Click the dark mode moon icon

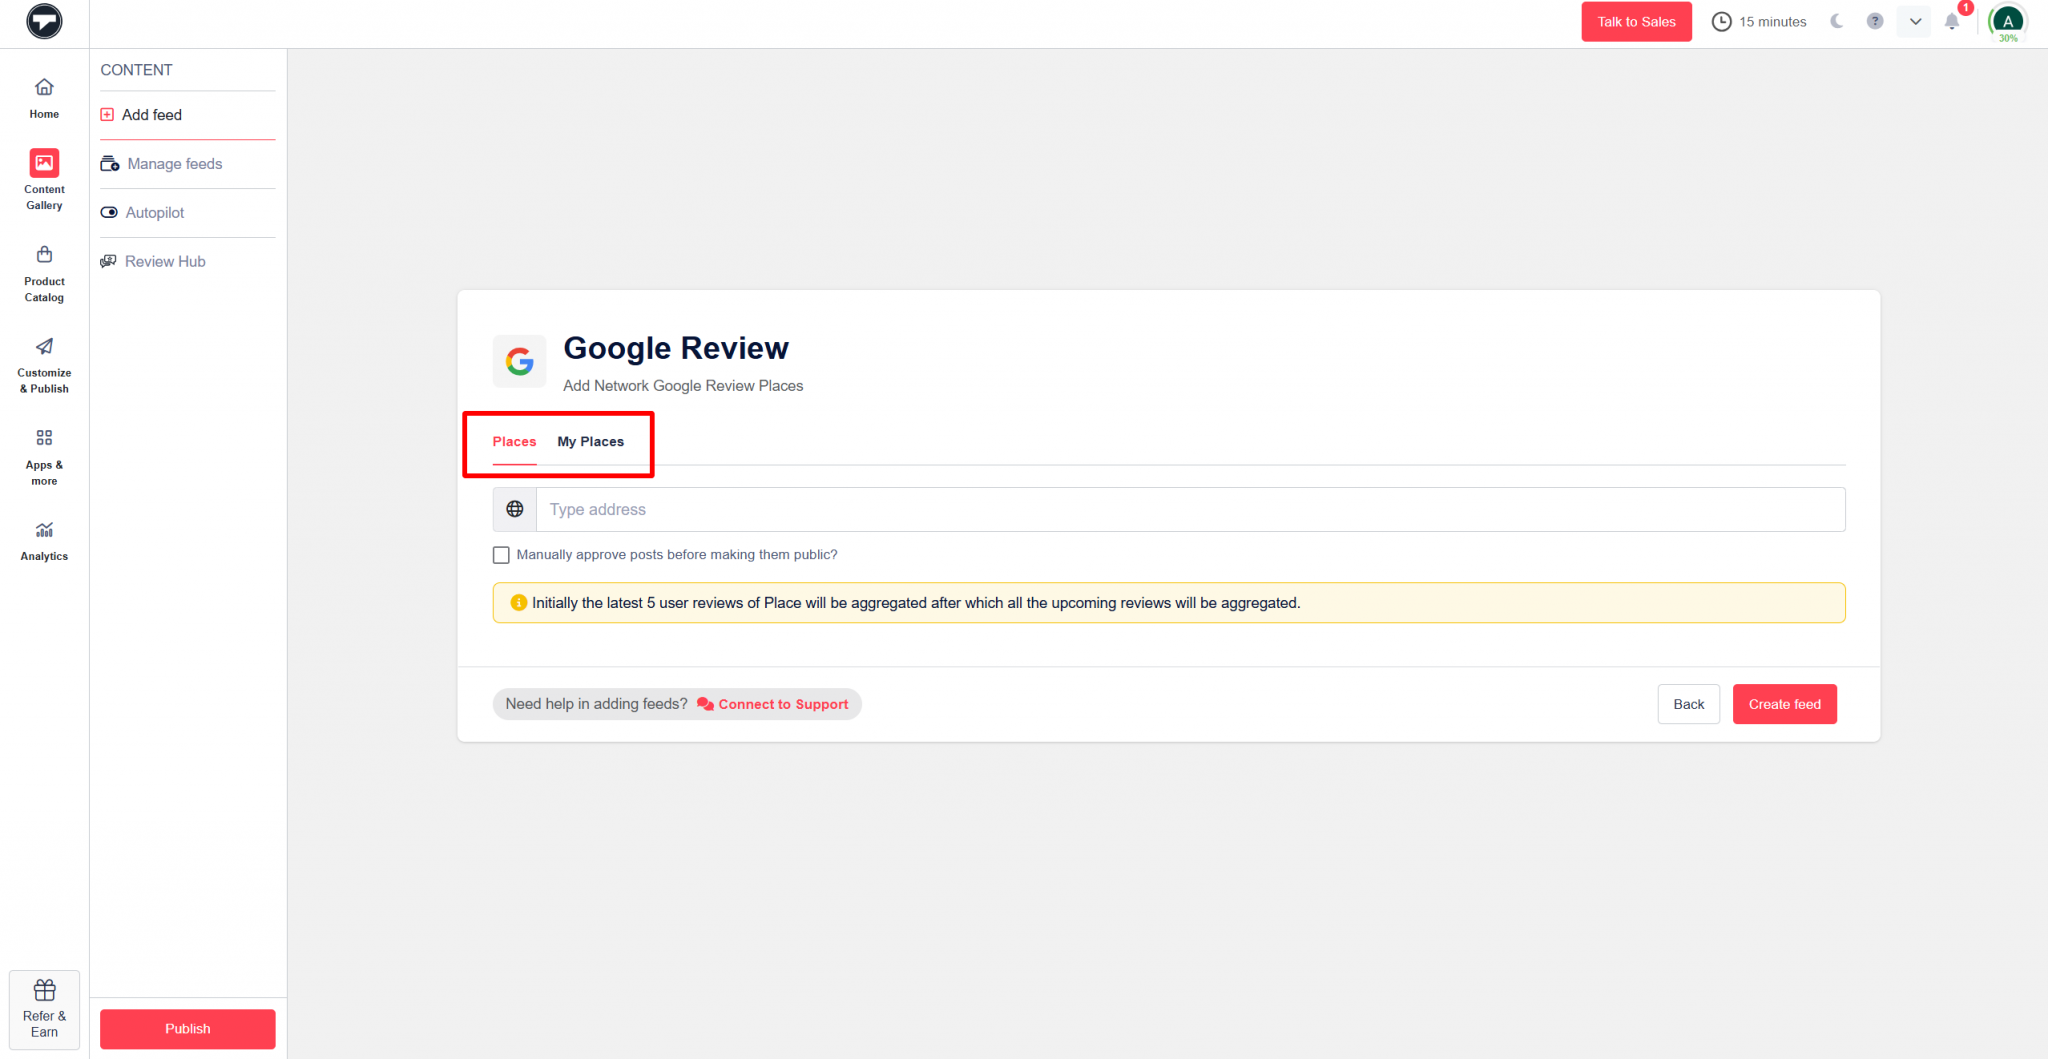point(1836,21)
